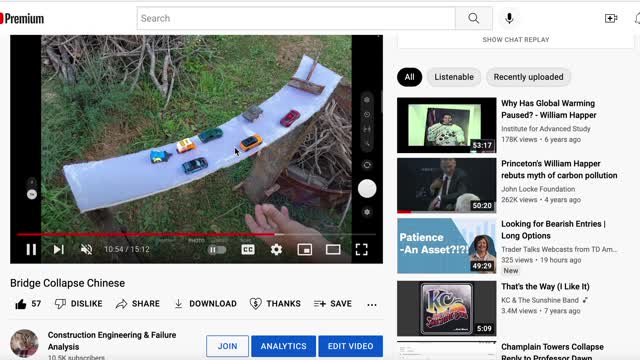
Task: Download the video
Action: 205,304
